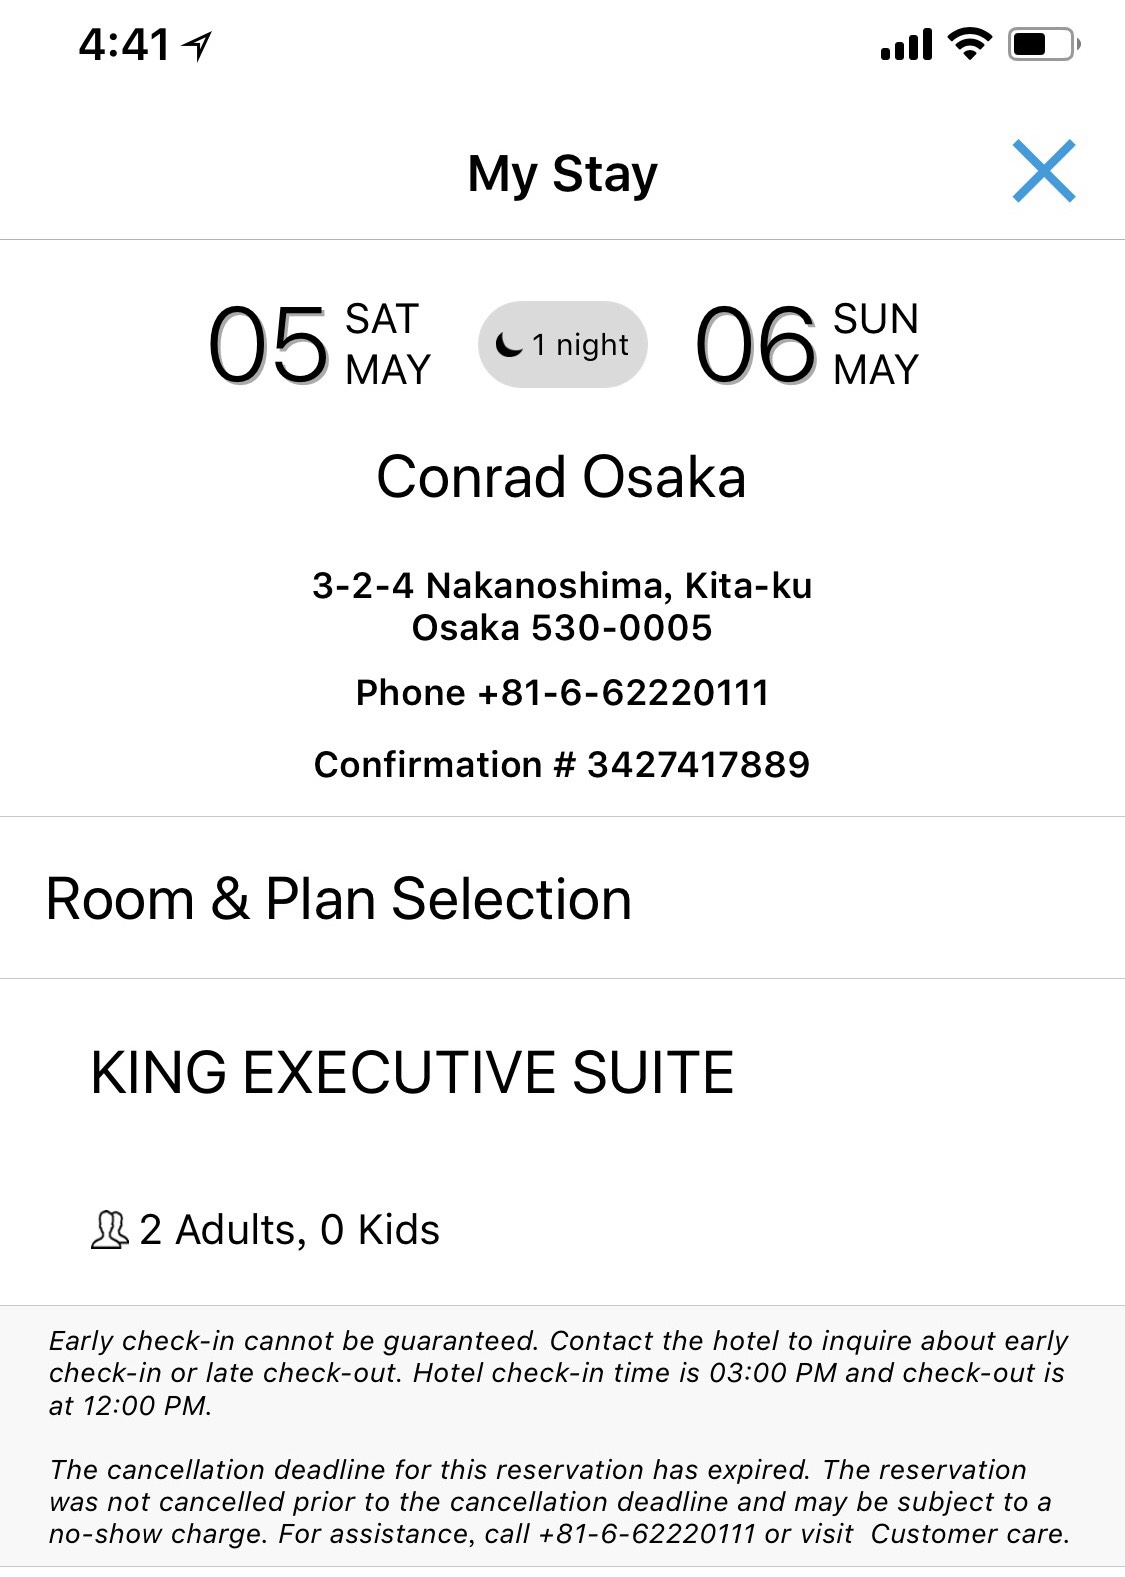The width and height of the screenshot is (1125, 1577).
Task: Tap the 06 SUN MAY check-out date
Action: [806, 345]
